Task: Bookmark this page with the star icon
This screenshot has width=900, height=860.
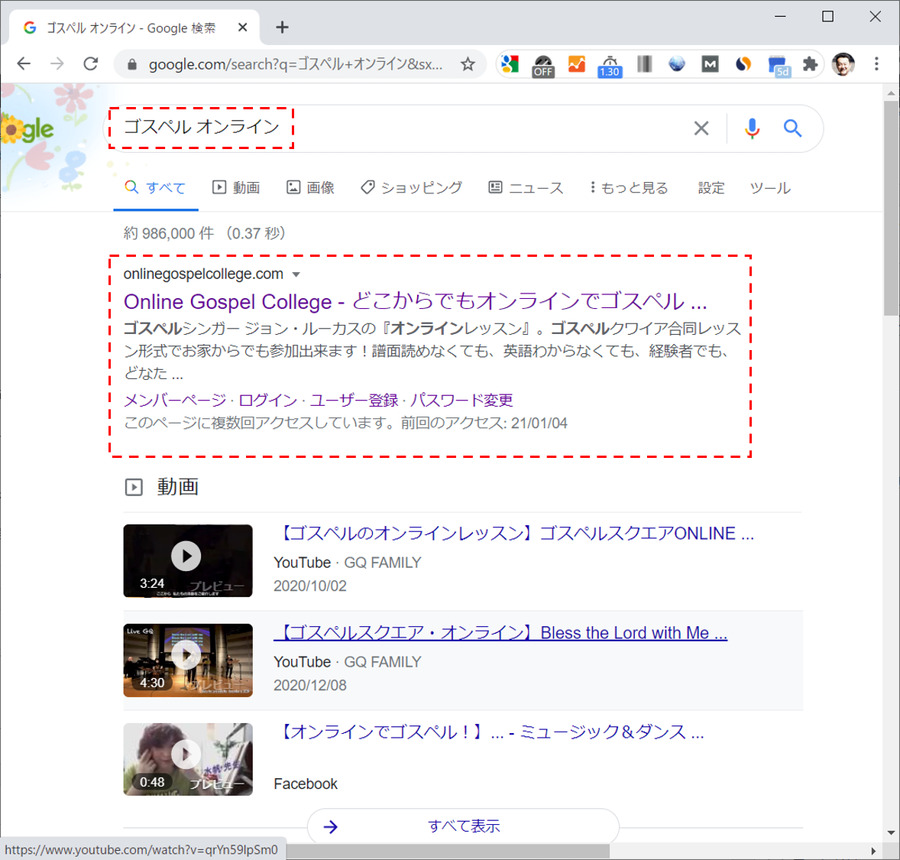Action: click(468, 64)
